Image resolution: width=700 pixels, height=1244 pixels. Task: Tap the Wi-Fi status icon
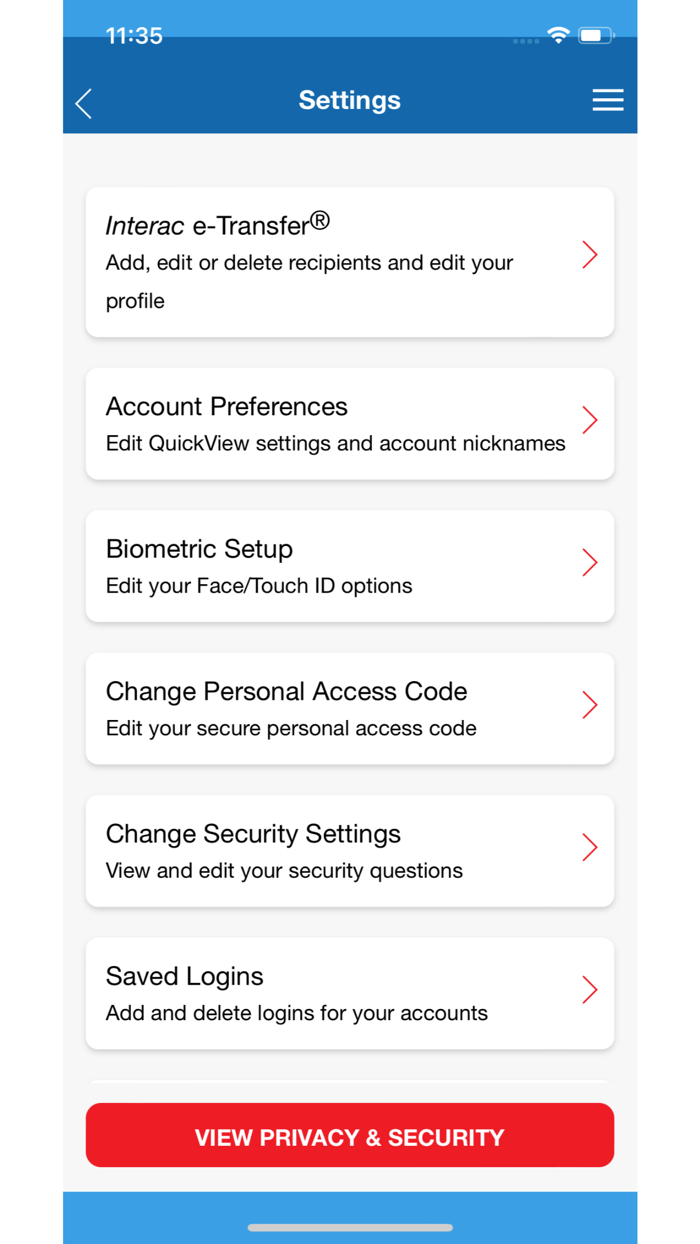pyautogui.click(x=558, y=36)
